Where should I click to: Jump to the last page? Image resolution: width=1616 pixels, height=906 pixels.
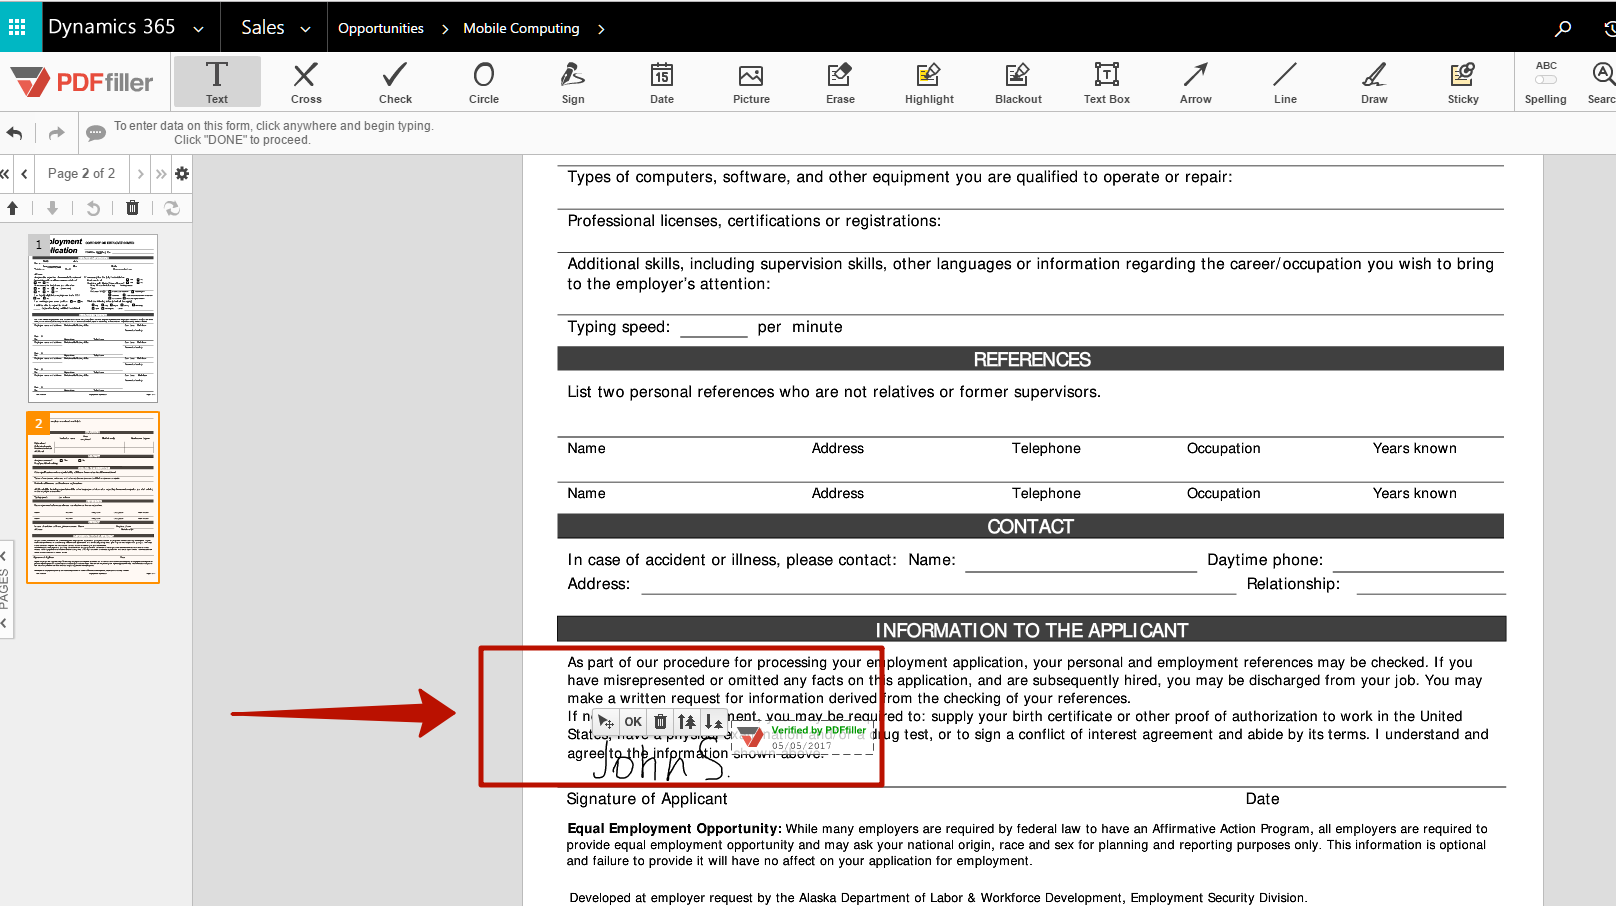[x=161, y=173]
